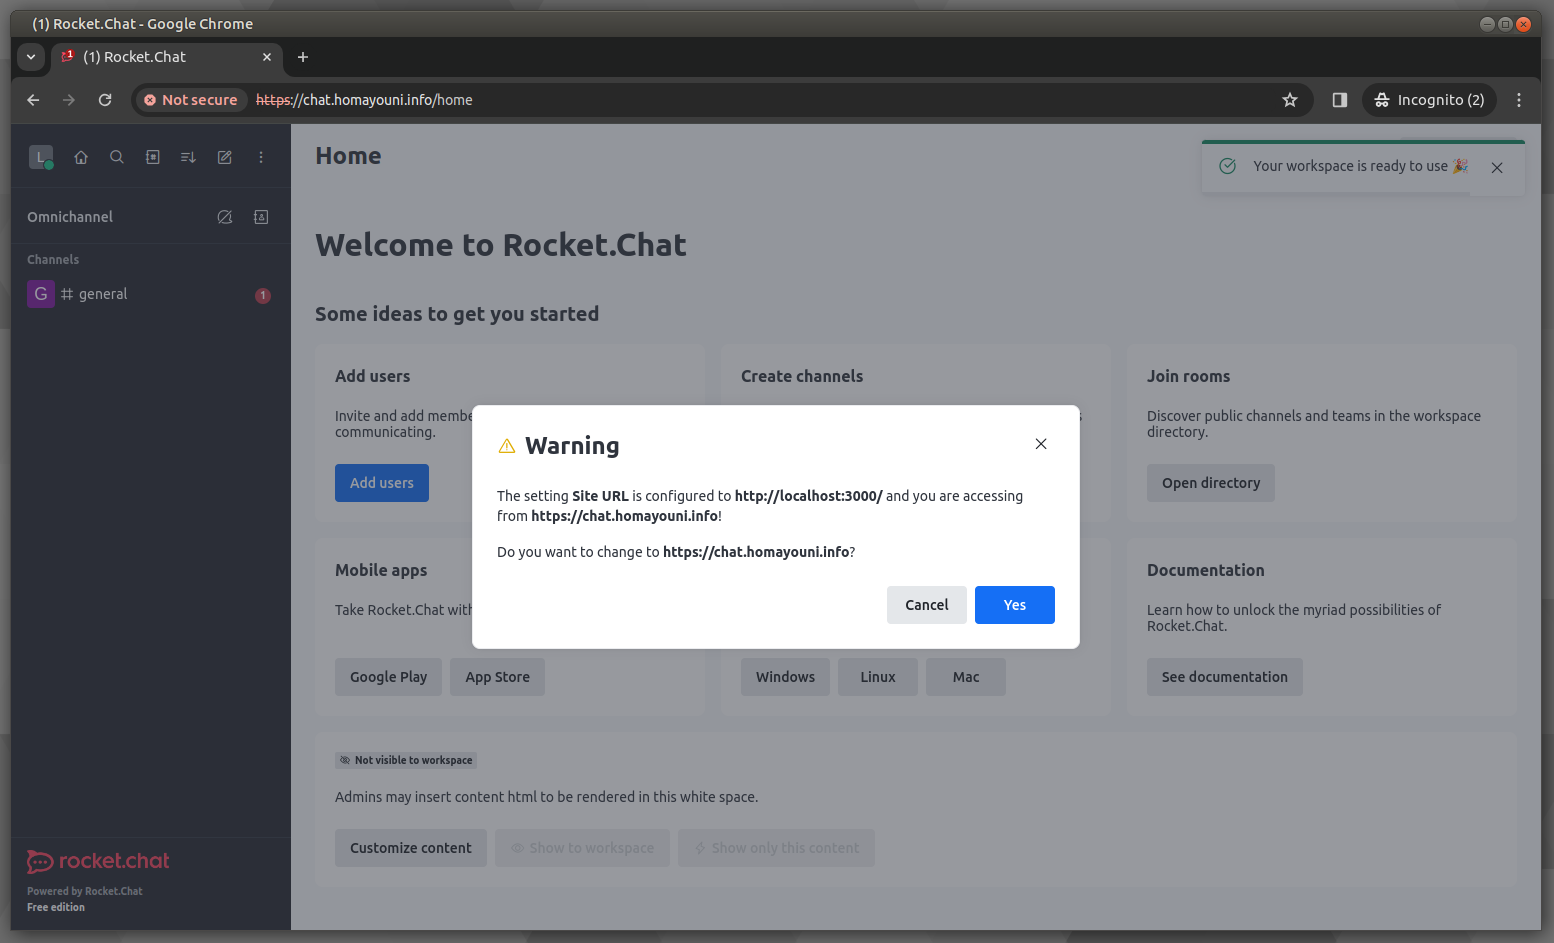The image size is (1554, 943).
Task: Click success check icon in notification
Action: click(1228, 166)
